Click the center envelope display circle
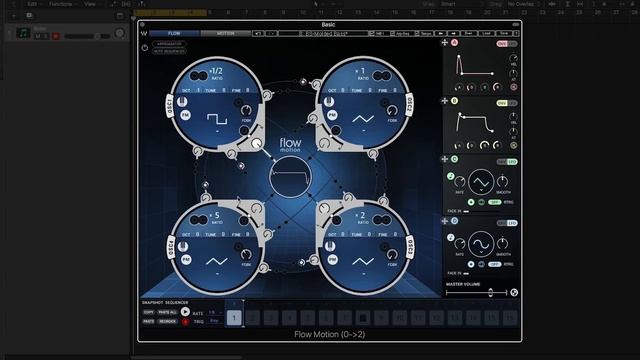Screen dimensions: 640x360 point(290,177)
